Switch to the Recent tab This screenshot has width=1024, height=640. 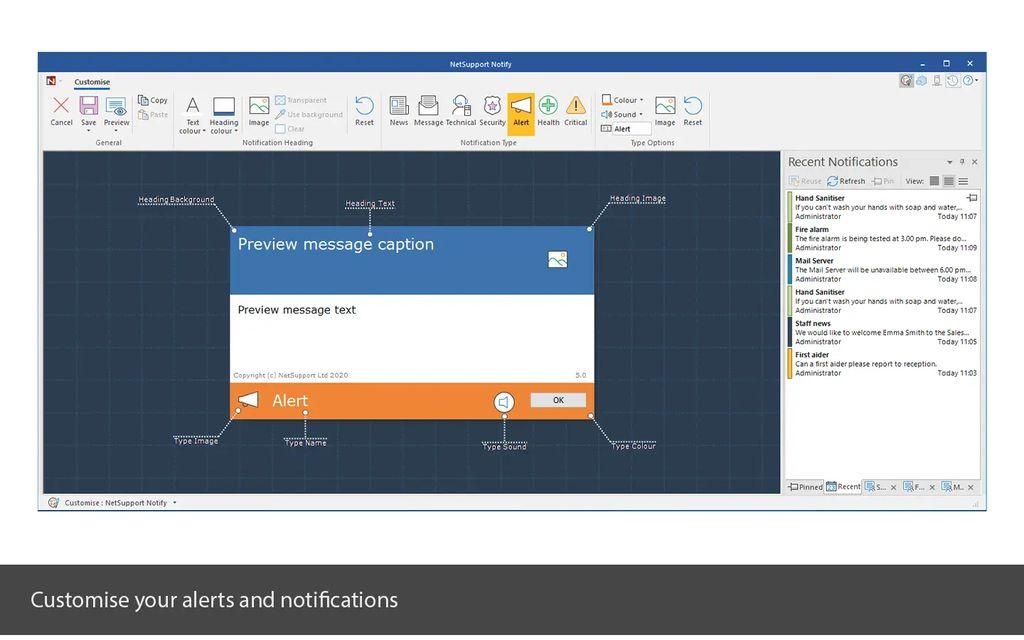[843, 487]
